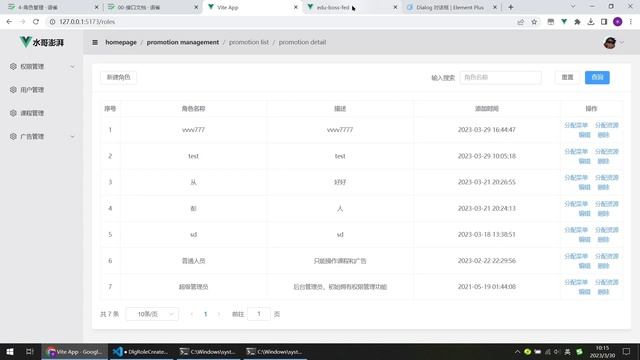Go to the next page arrow
Screen dimensions: 640x360
(219, 314)
